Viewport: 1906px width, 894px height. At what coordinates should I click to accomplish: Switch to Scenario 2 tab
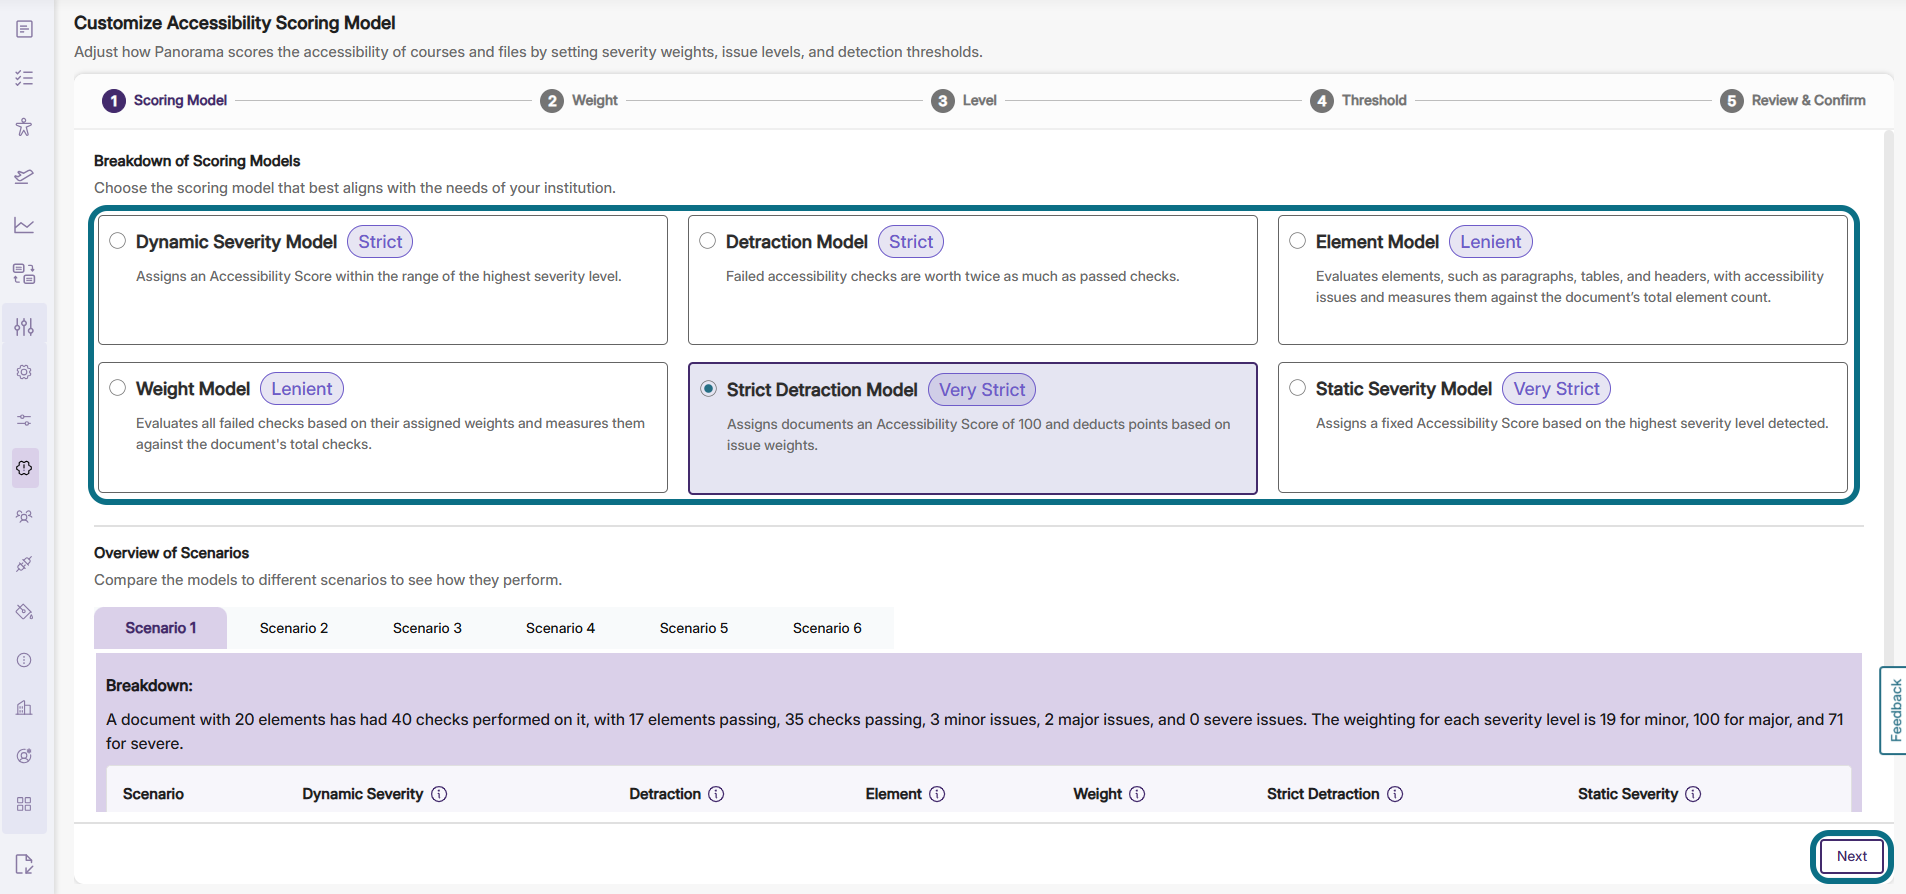[x=294, y=628]
